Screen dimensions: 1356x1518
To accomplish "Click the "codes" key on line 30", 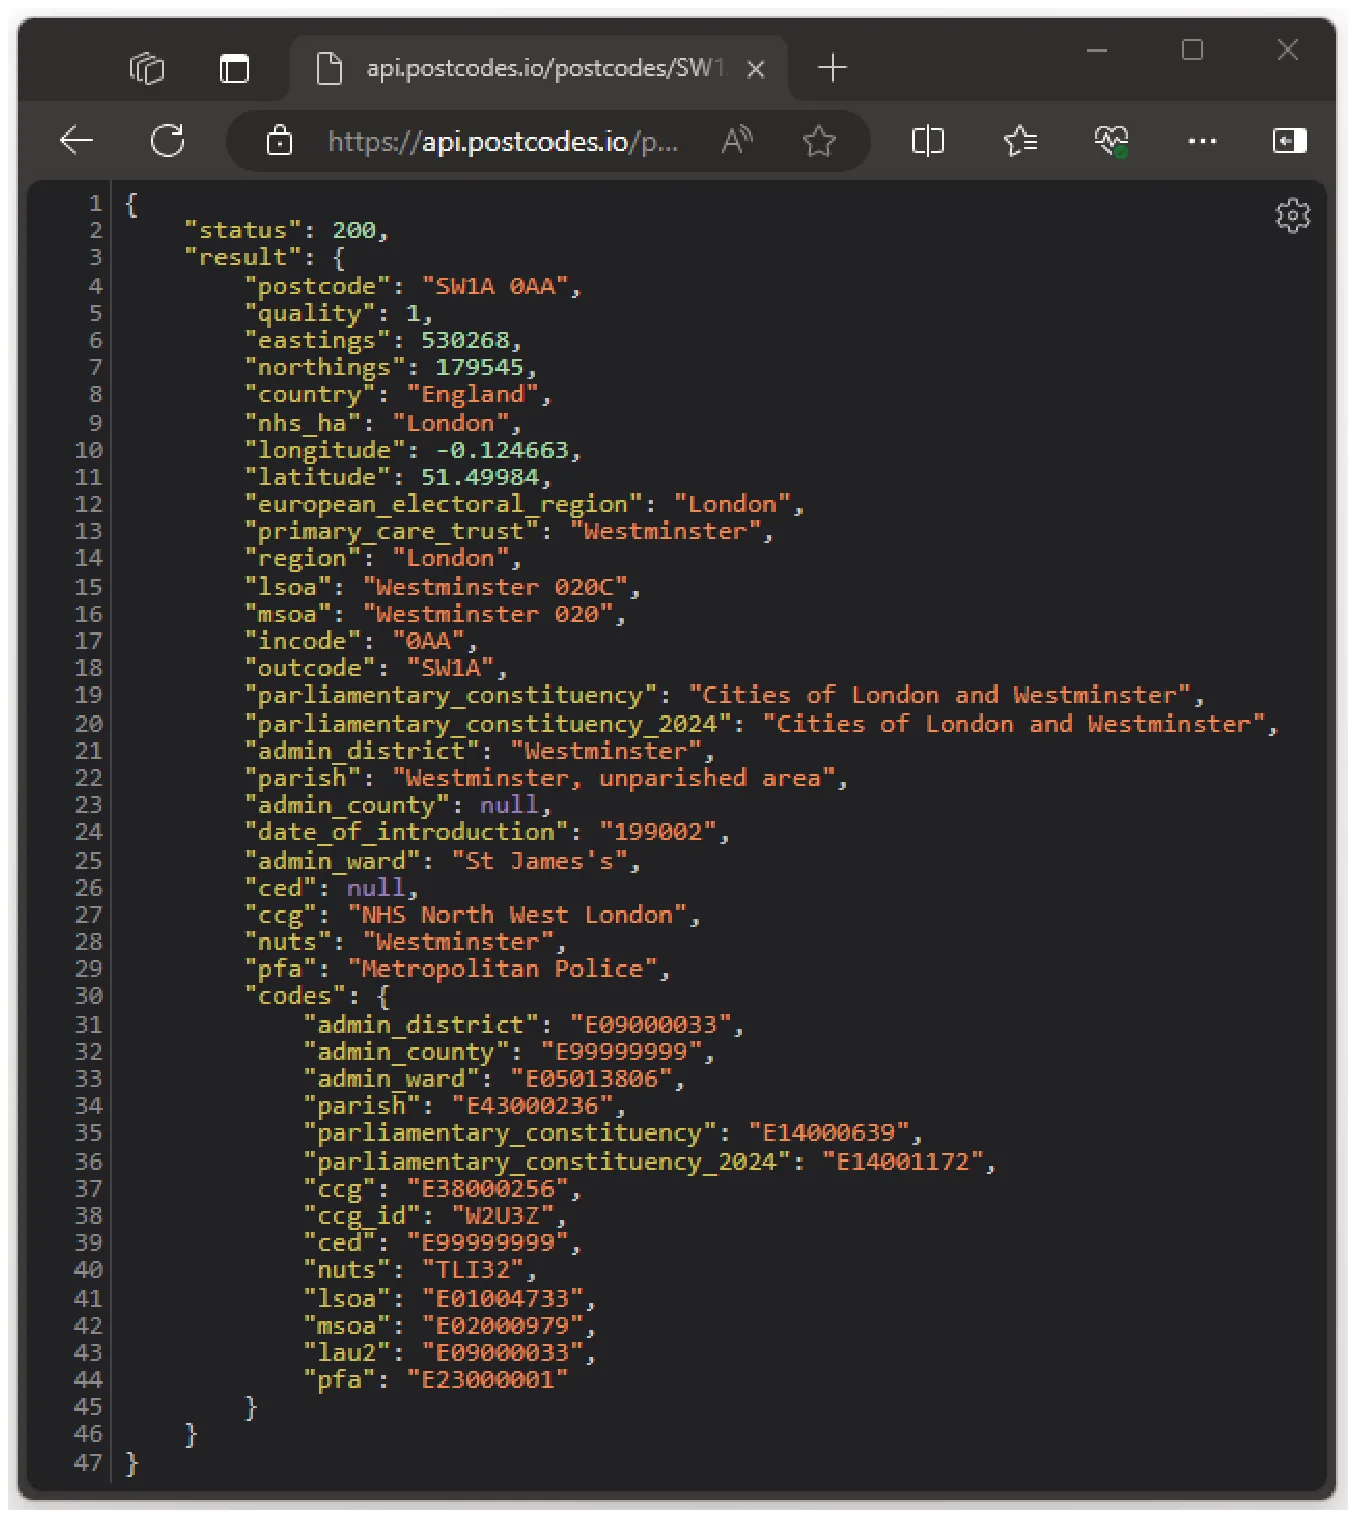I will [295, 996].
